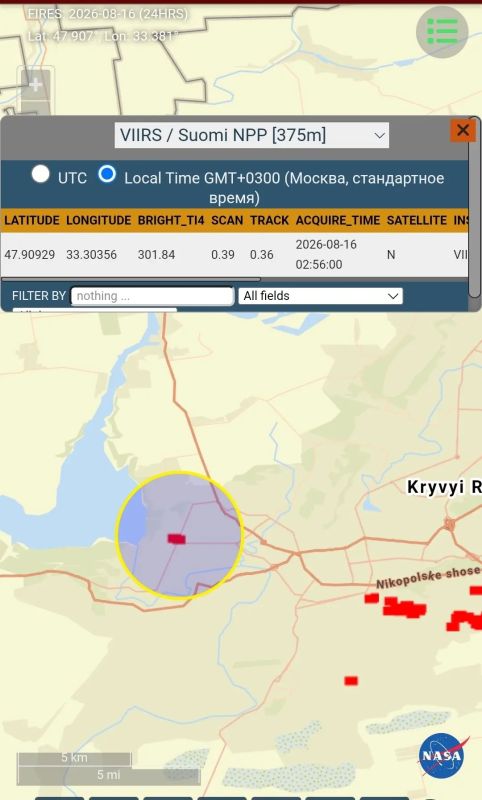Sort by the TRACK column header

pos(269,220)
